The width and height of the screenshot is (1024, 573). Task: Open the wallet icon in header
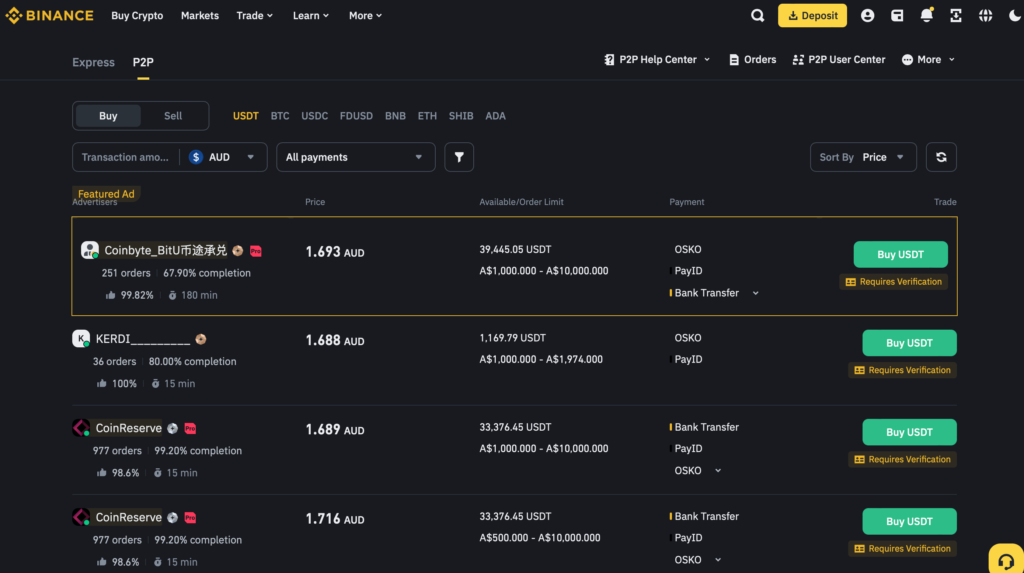tap(897, 15)
